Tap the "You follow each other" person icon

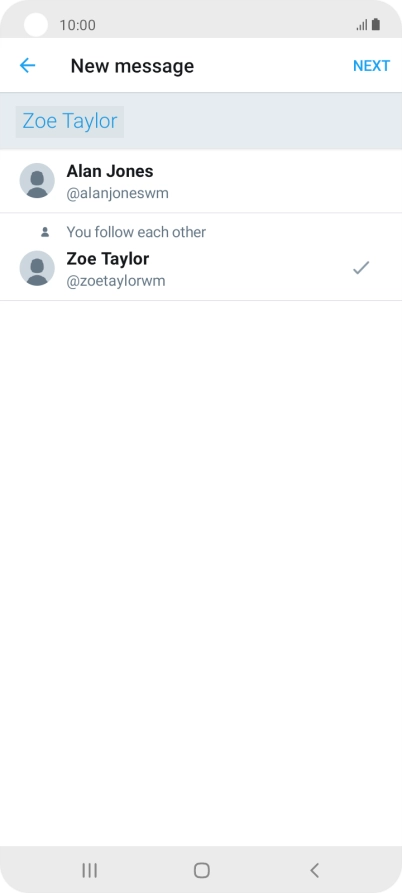(45, 232)
